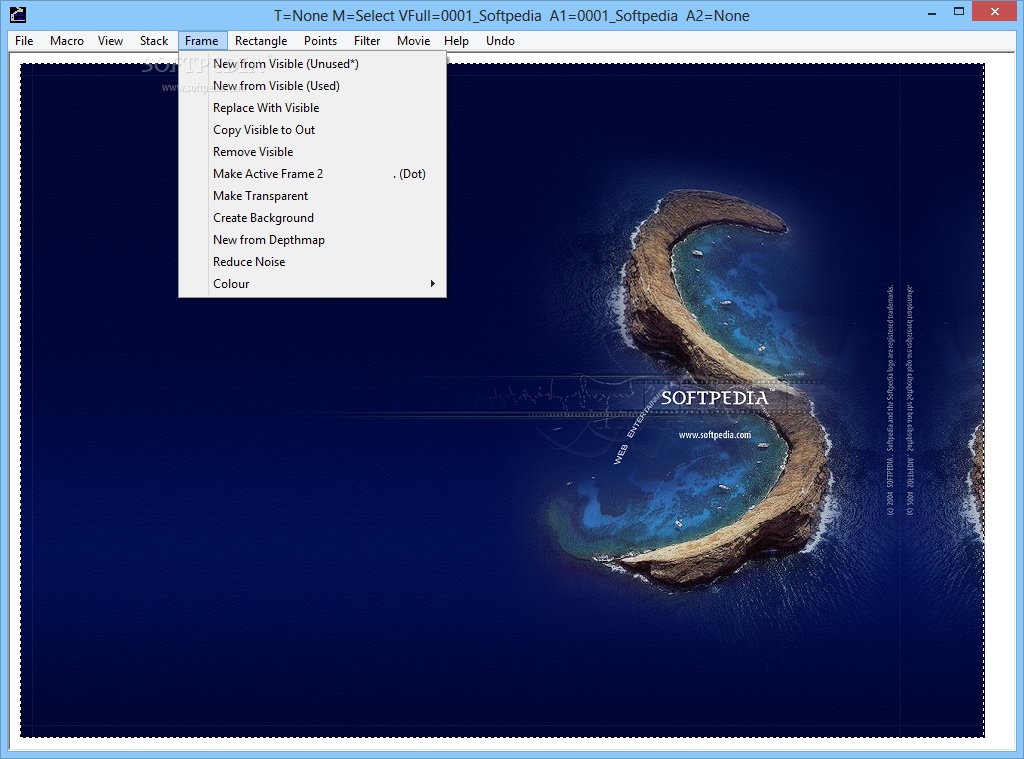
Task: Open the Help menu
Action: [456, 40]
